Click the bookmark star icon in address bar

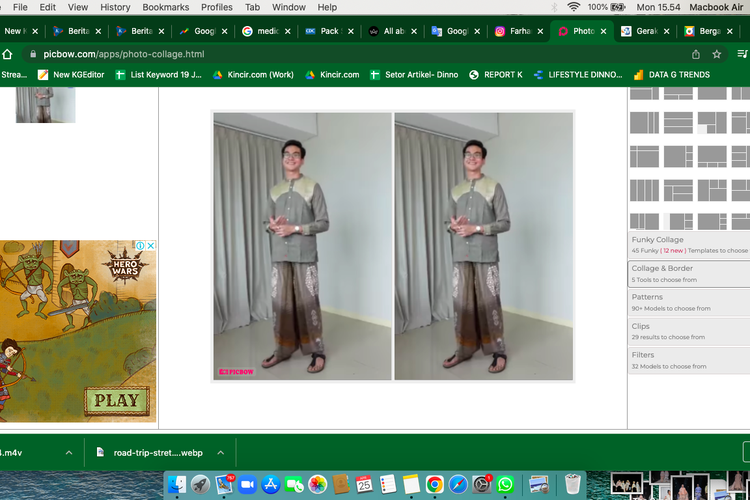click(717, 54)
